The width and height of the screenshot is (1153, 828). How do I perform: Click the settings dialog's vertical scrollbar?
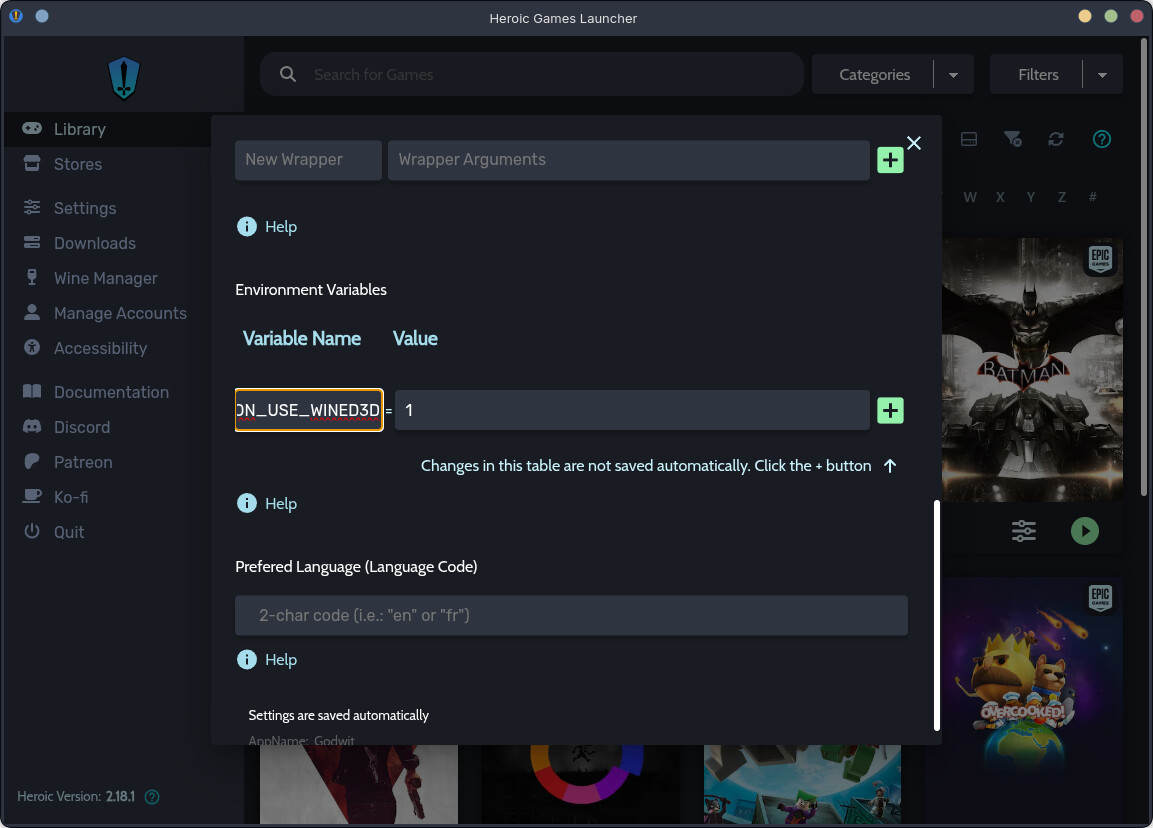tap(937, 615)
